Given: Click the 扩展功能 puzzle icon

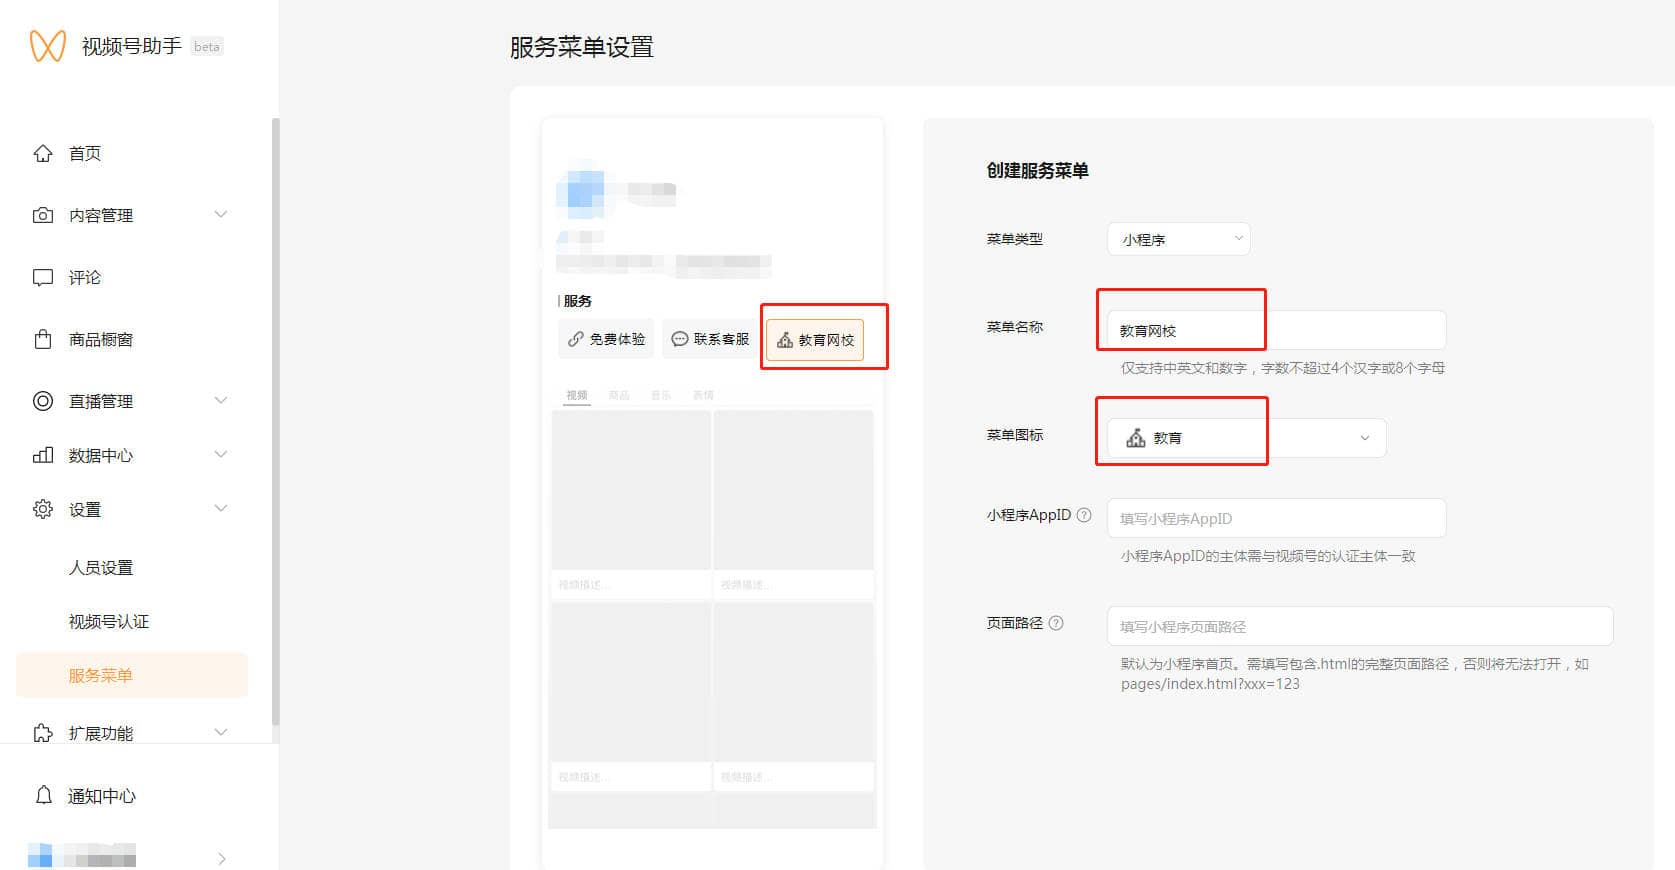Looking at the screenshot, I should (x=43, y=733).
